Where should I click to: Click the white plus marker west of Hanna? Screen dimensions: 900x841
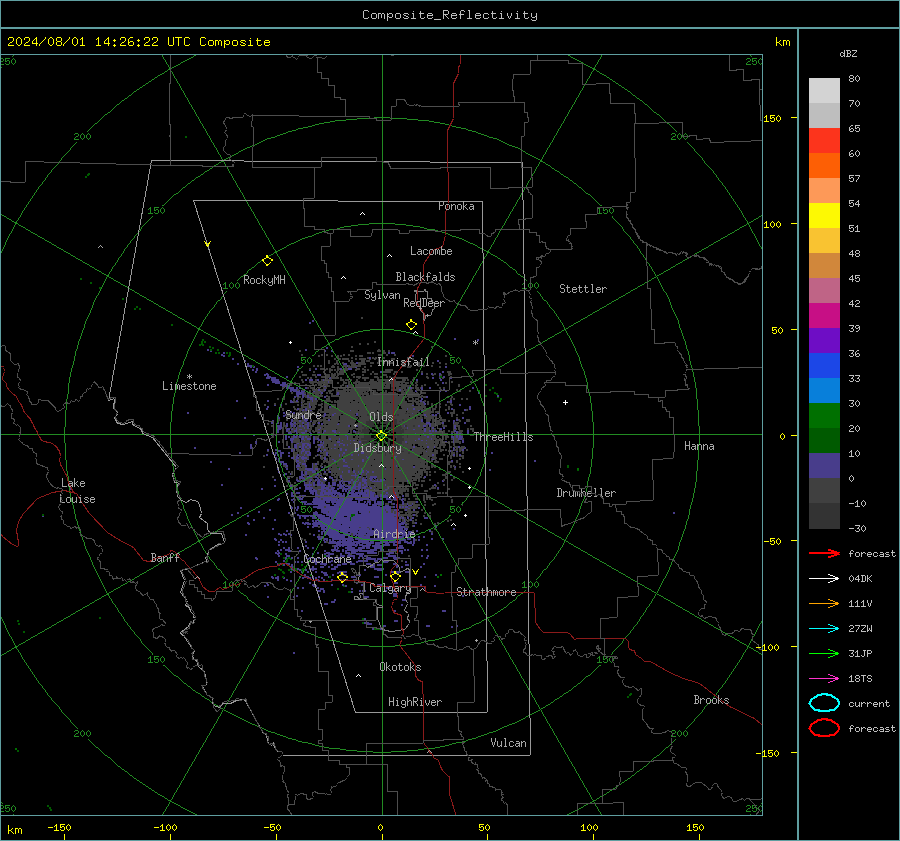pyautogui.click(x=565, y=402)
